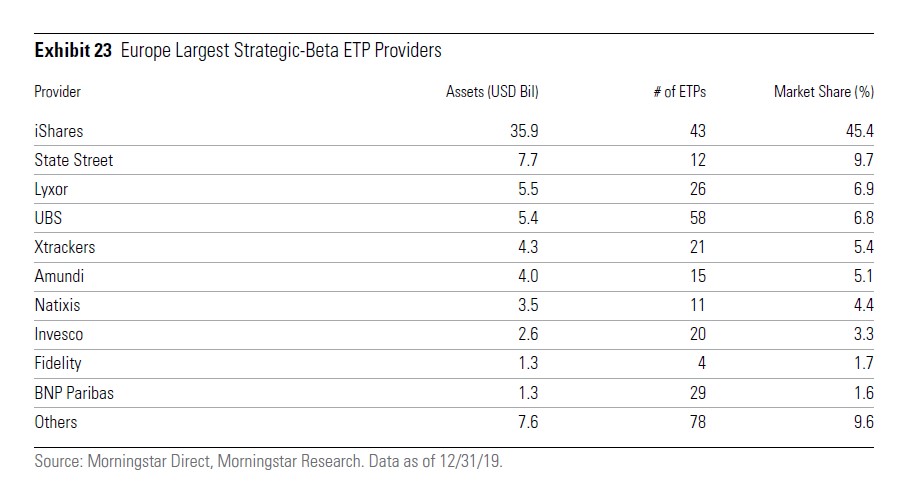This screenshot has height=502, width=906.
Task: Click iShares assets value 35.9
Action: [523, 131]
